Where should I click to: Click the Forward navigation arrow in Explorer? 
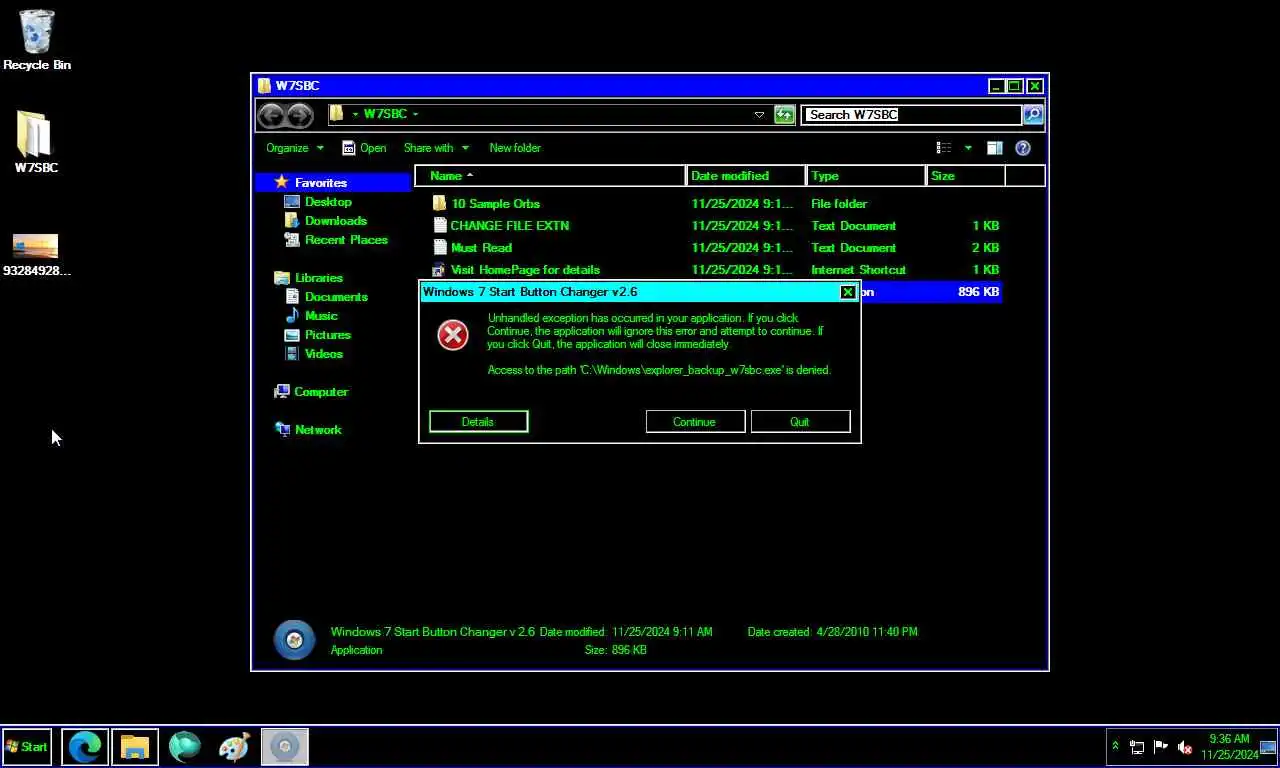[x=299, y=115]
